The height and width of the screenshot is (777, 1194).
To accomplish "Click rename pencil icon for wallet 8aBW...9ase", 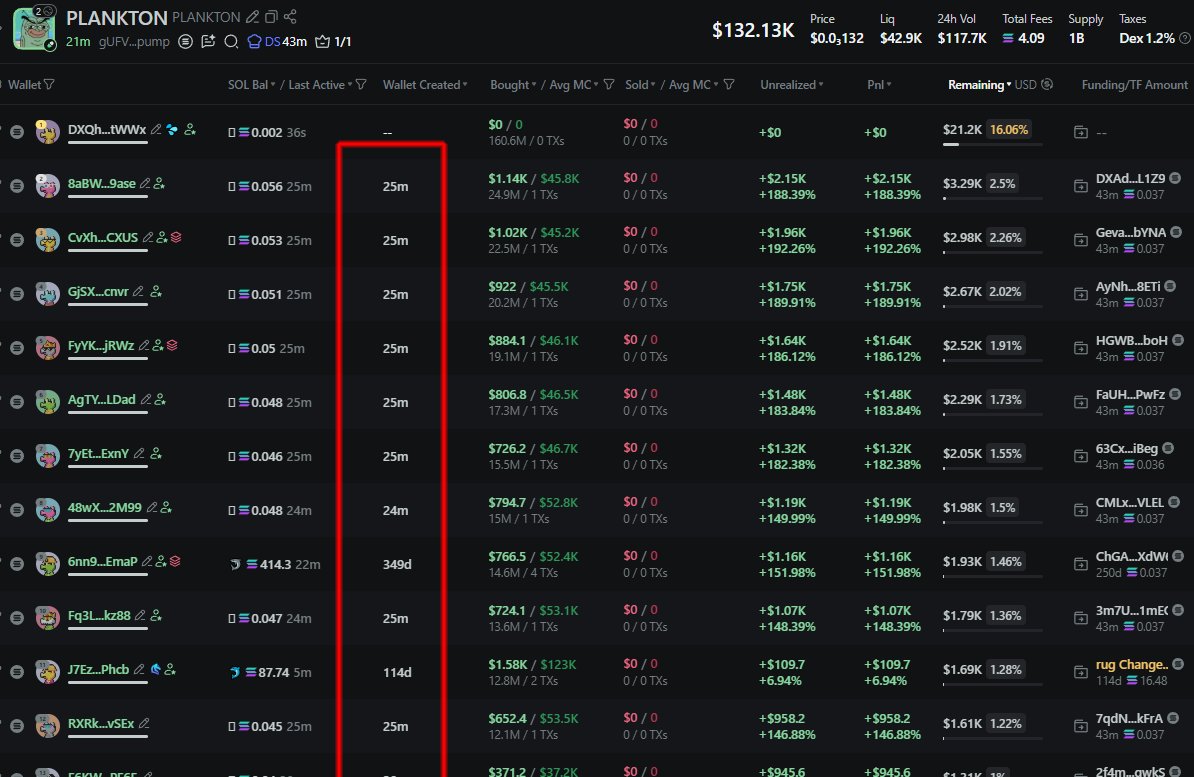I will click(144, 184).
